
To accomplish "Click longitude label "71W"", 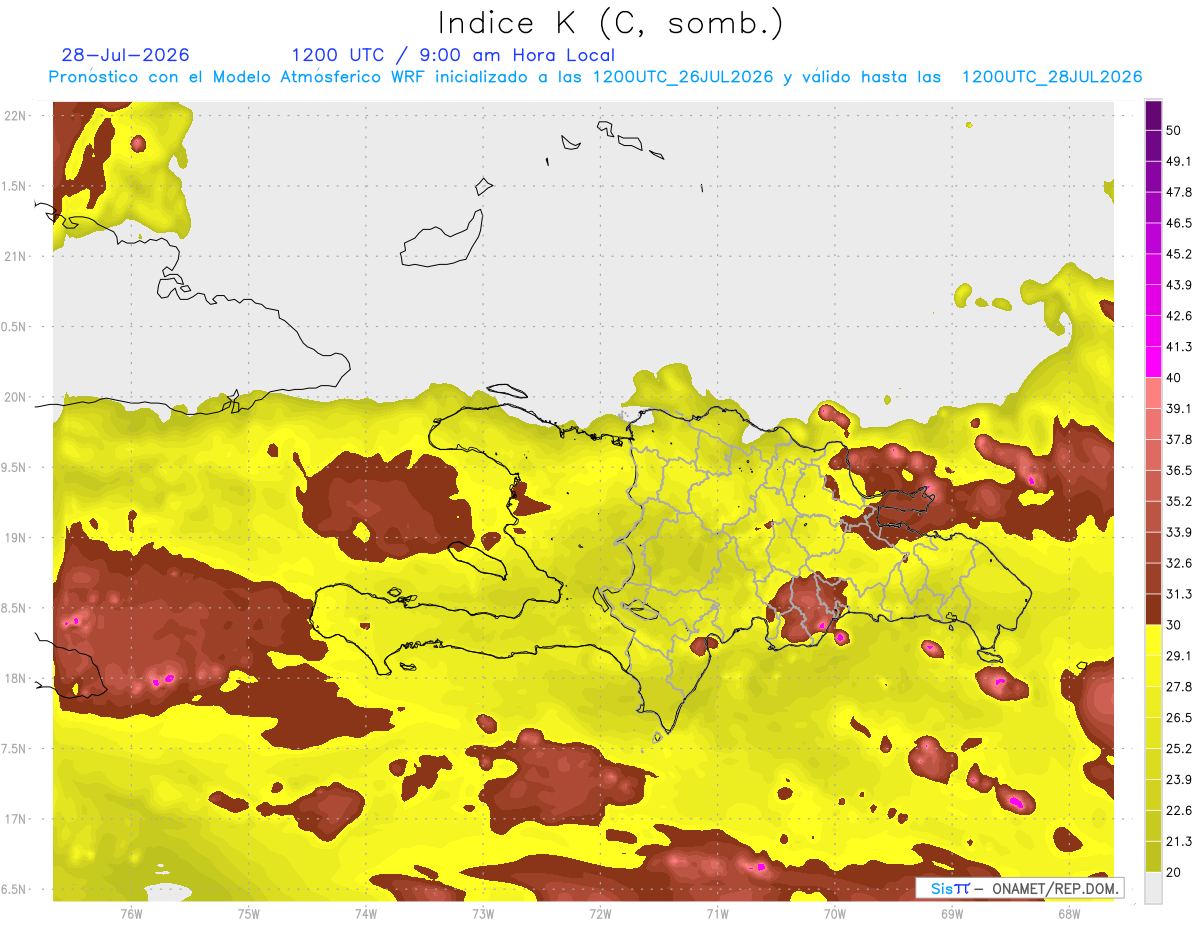I will tap(717, 913).
